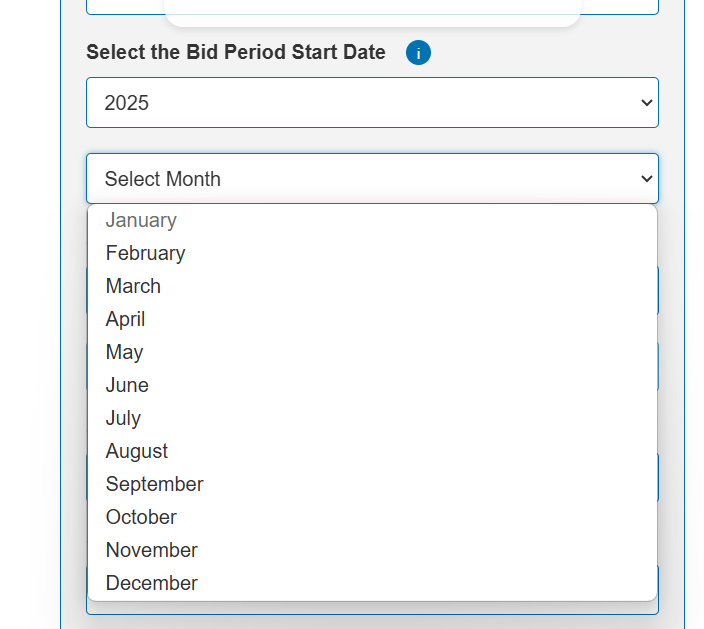Click the field partly hidden below December
The image size is (704, 629).
pyautogui.click(x=371, y=608)
